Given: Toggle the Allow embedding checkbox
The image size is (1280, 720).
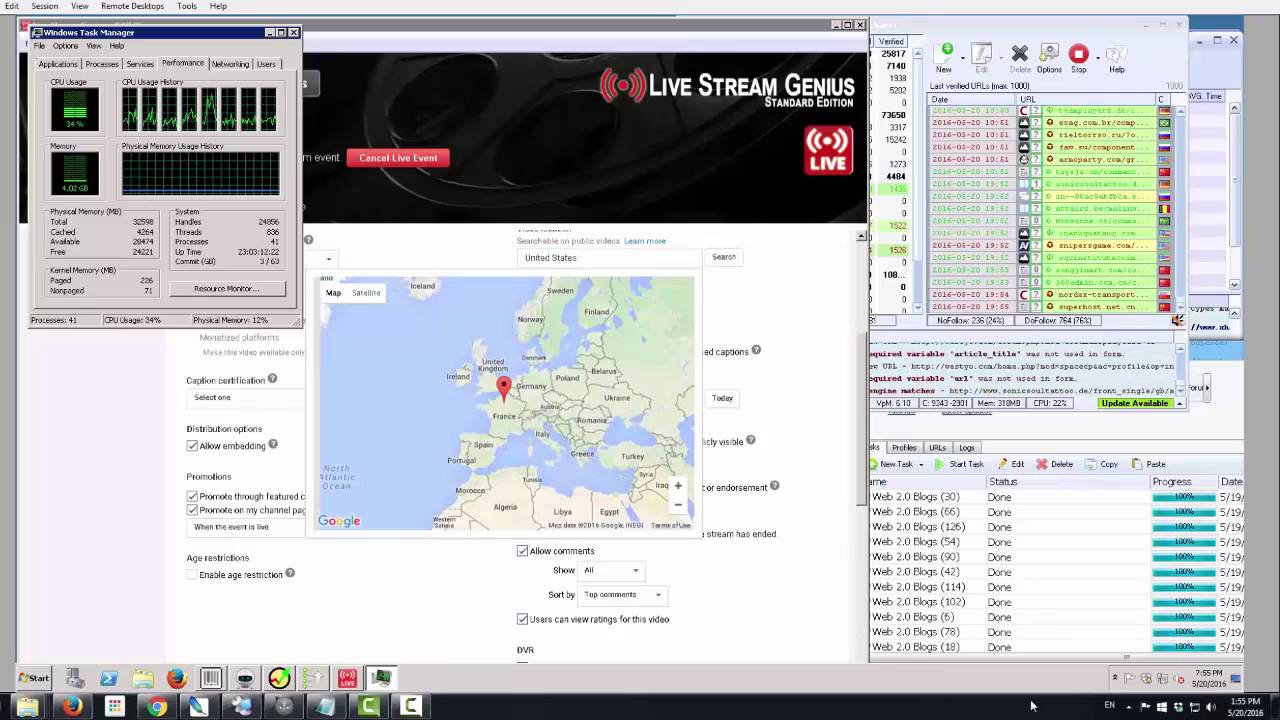Looking at the screenshot, I should [x=192, y=446].
